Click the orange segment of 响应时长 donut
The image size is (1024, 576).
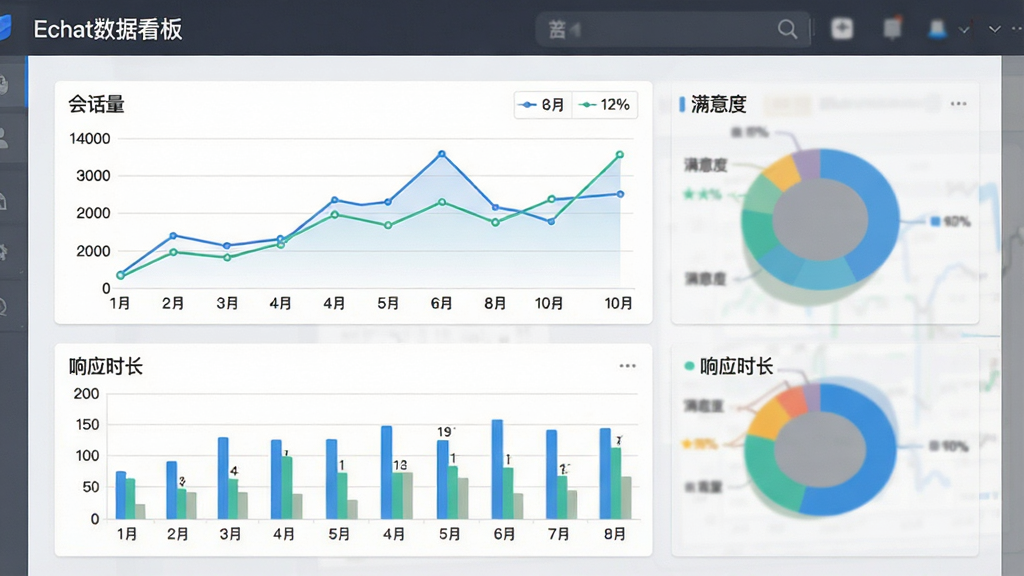[x=791, y=400]
